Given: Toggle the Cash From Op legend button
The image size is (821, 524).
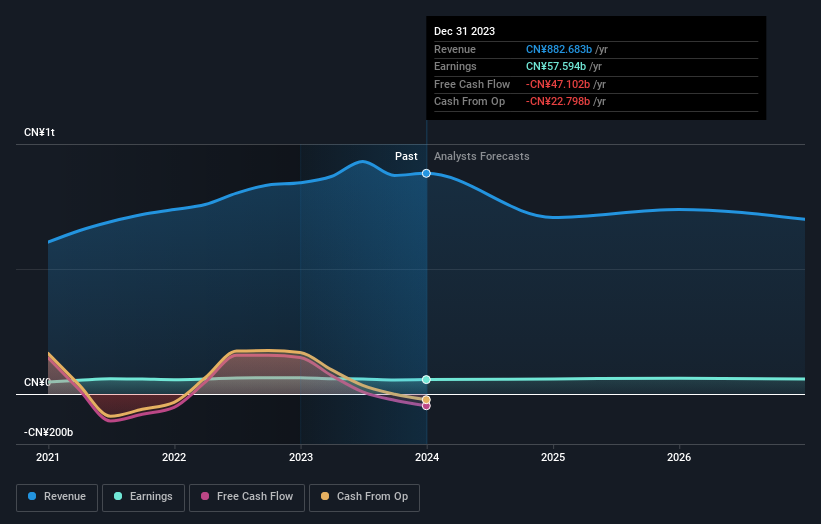Looking at the screenshot, I should [x=364, y=497].
